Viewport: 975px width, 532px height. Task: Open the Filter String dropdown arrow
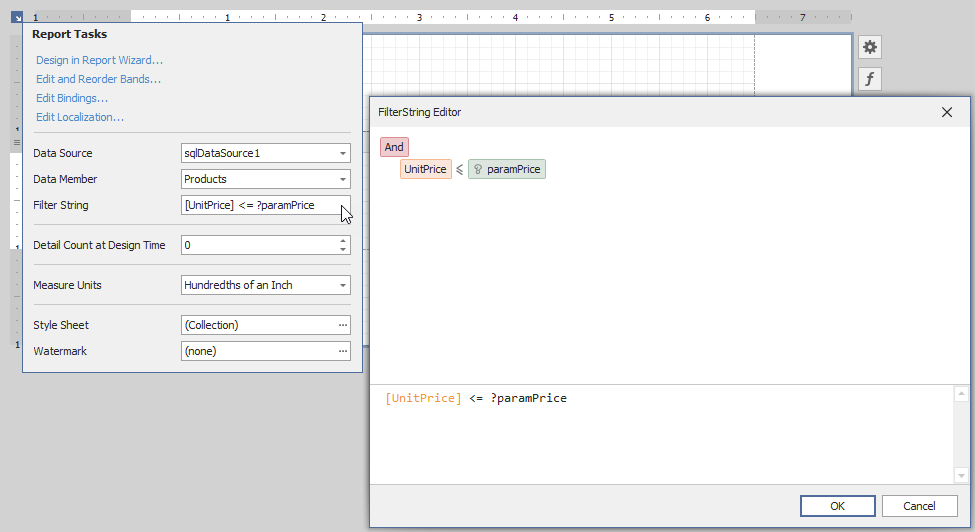pos(343,206)
